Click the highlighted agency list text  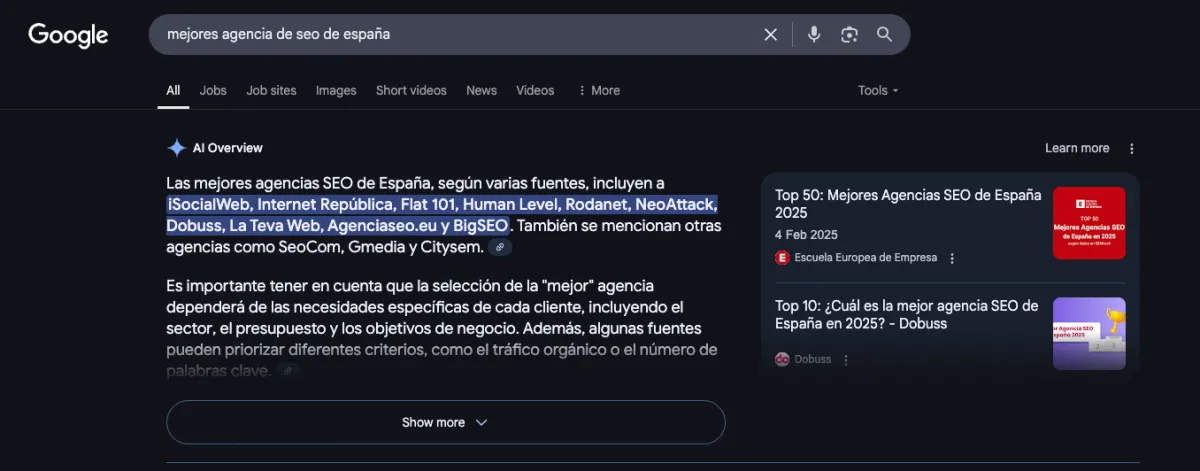point(442,215)
